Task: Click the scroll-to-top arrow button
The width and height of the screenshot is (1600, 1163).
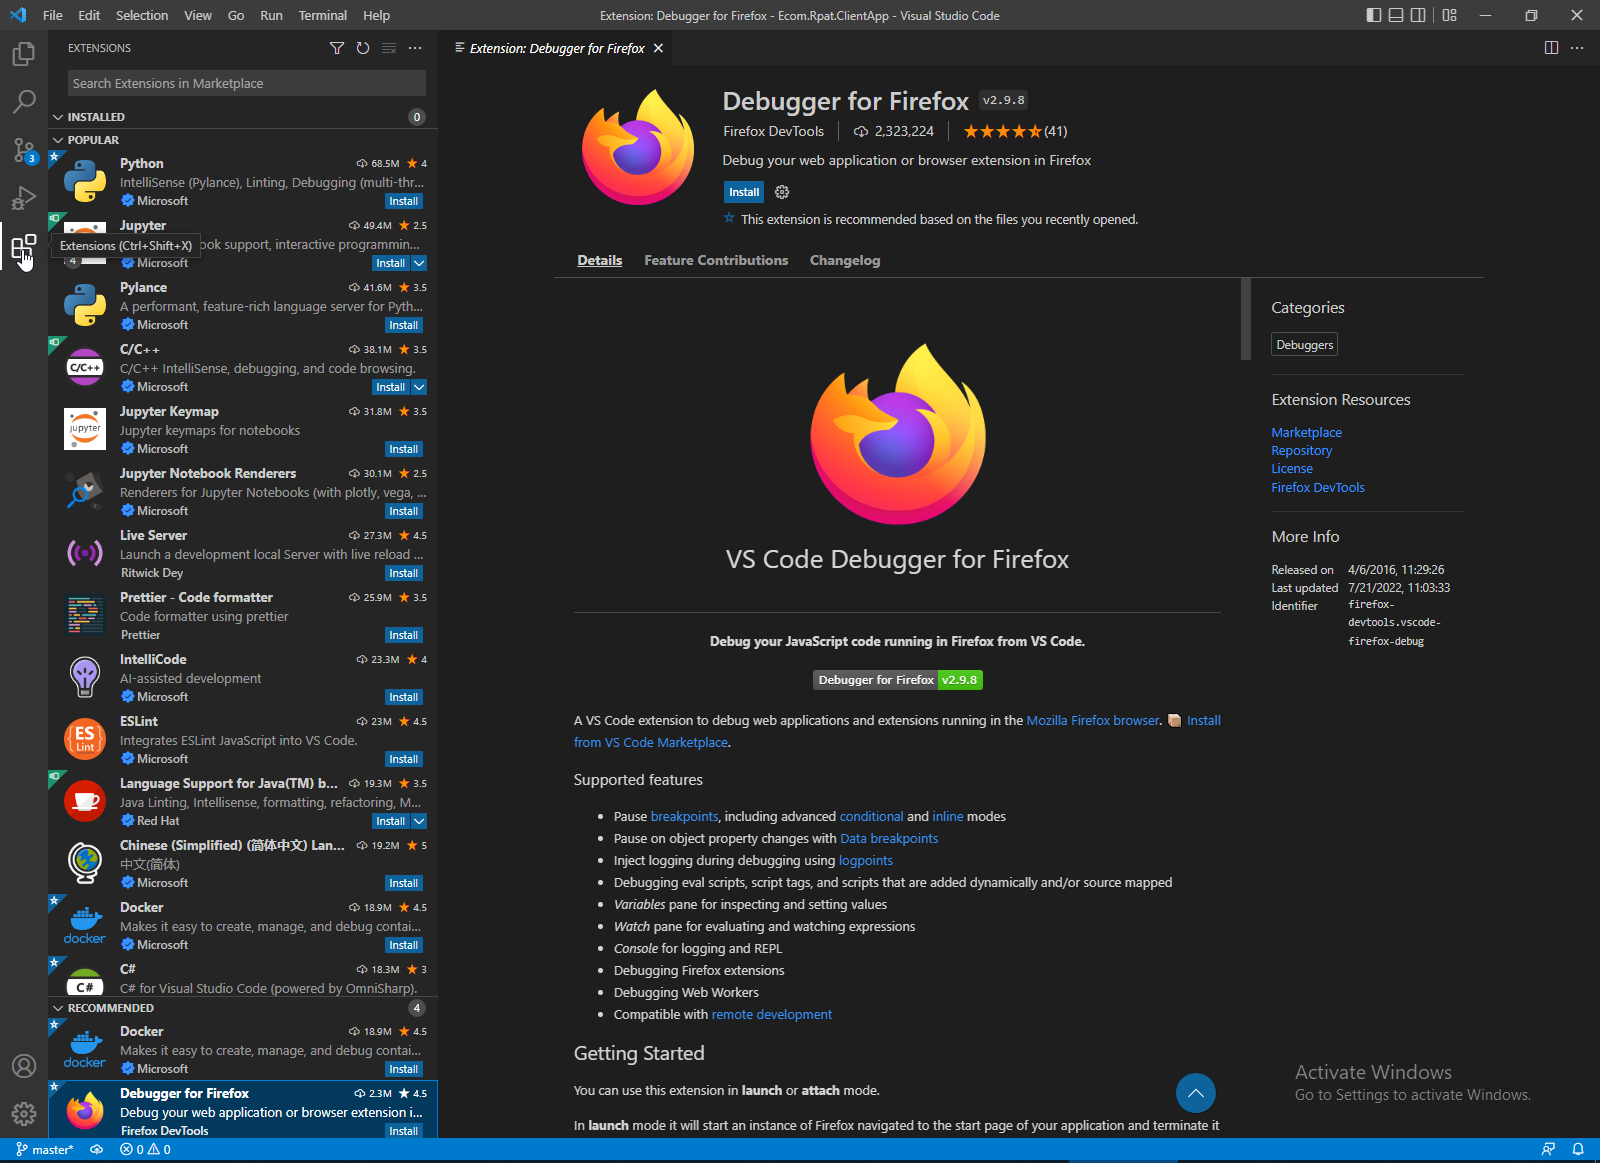Action: pos(1195,1093)
